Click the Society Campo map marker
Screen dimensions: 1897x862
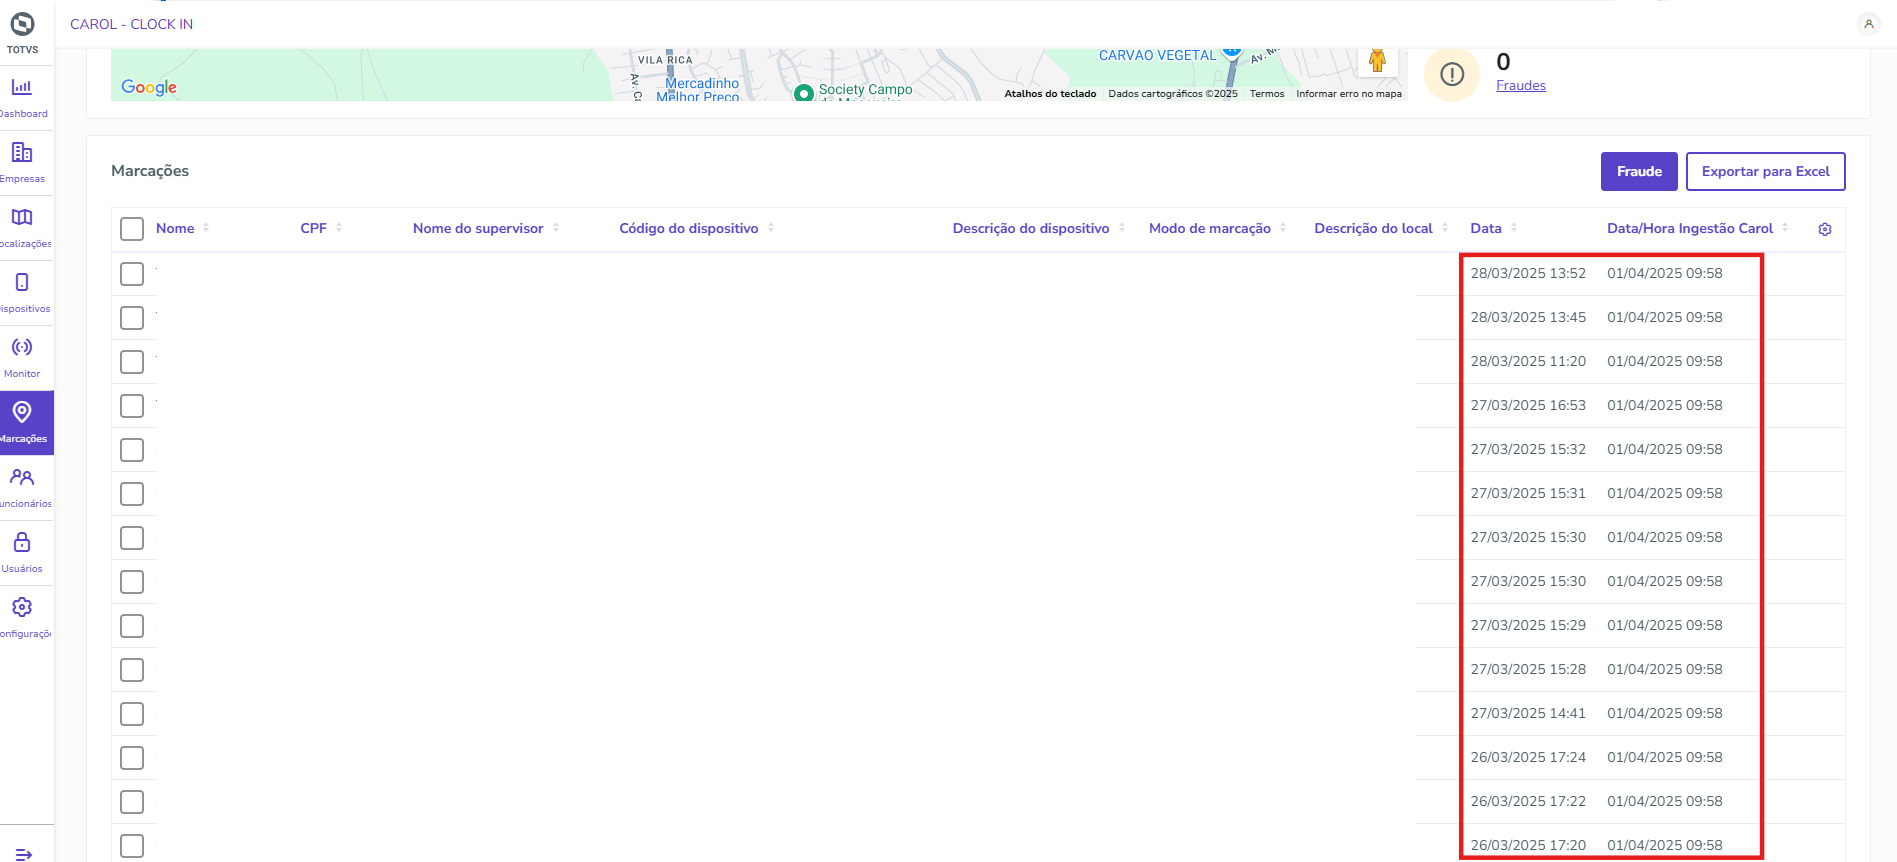[x=803, y=93]
